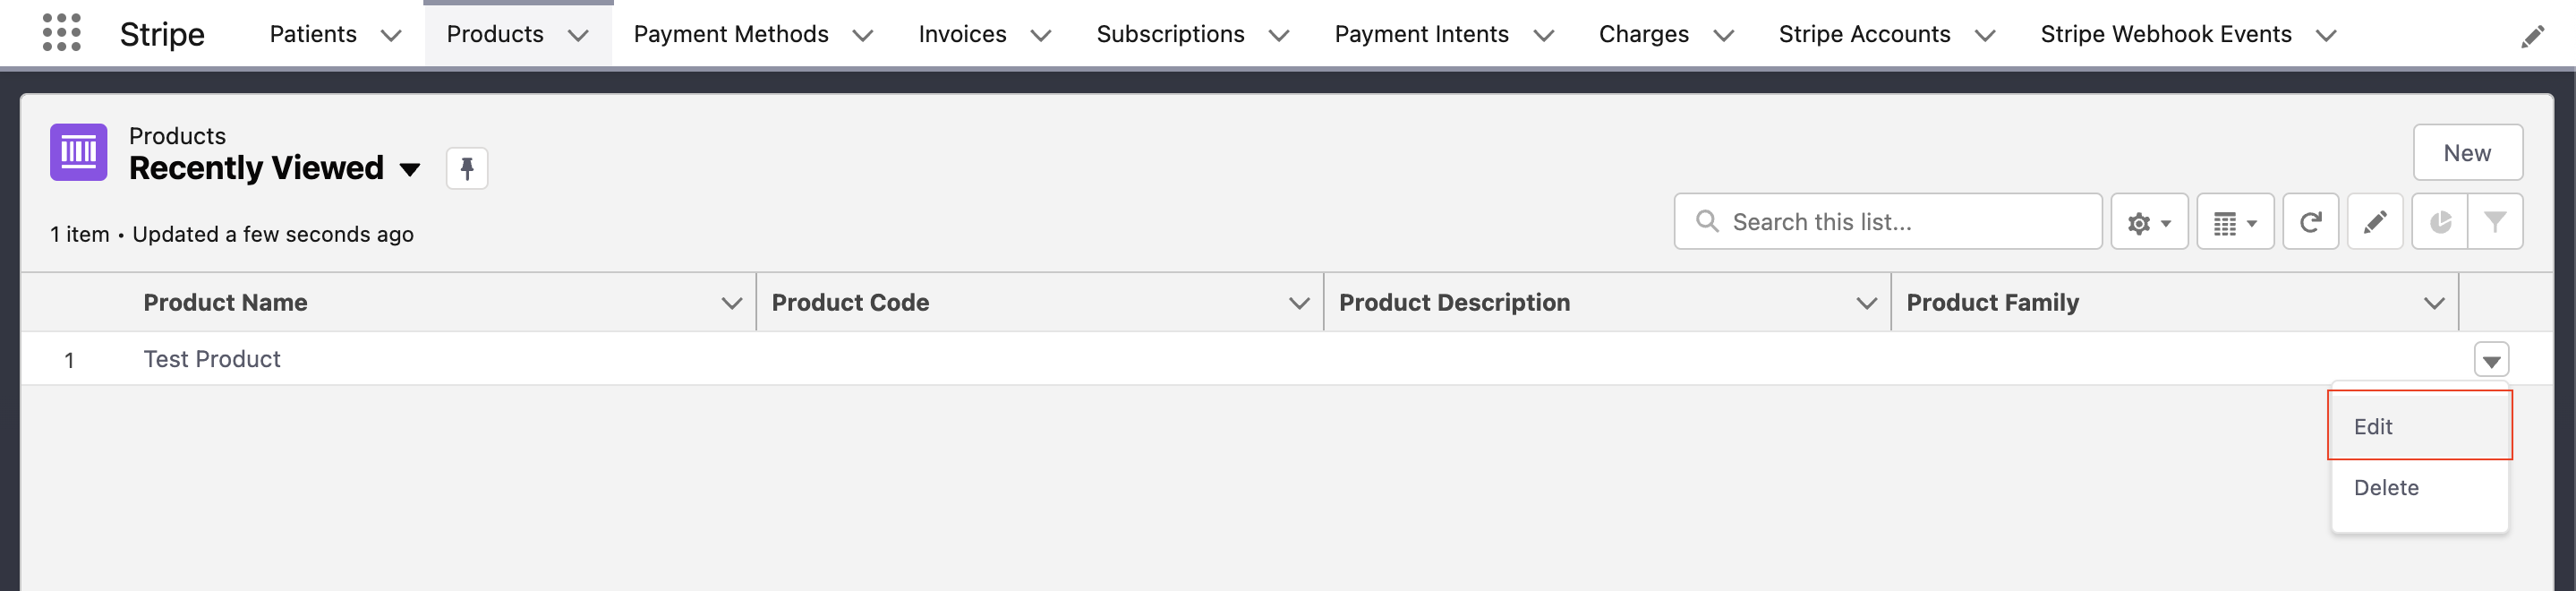Screen dimensions: 2576x591
Task: Show the charts panel icon
Action: tap(2440, 222)
